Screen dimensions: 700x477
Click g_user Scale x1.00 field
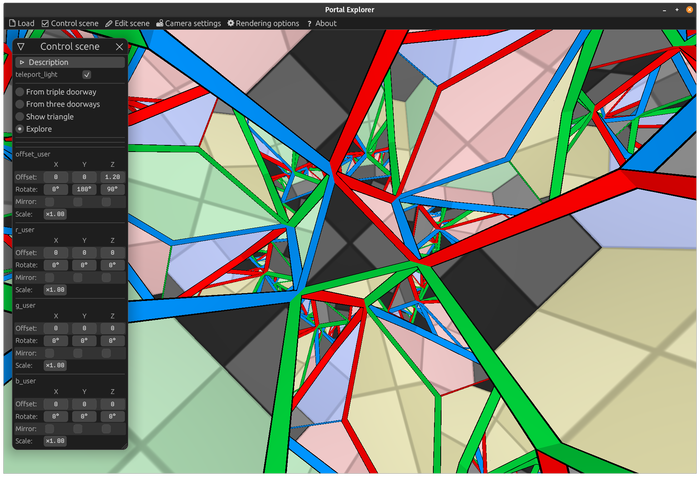coord(55,365)
